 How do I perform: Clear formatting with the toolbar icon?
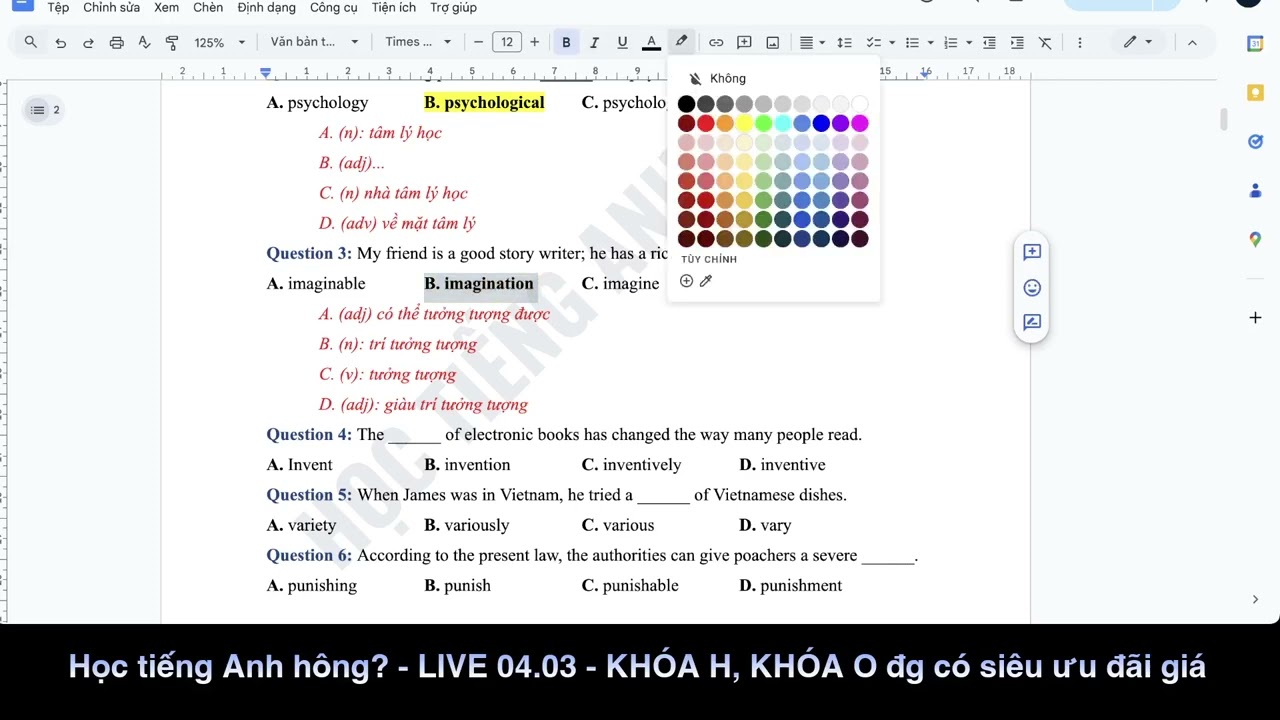1045,42
